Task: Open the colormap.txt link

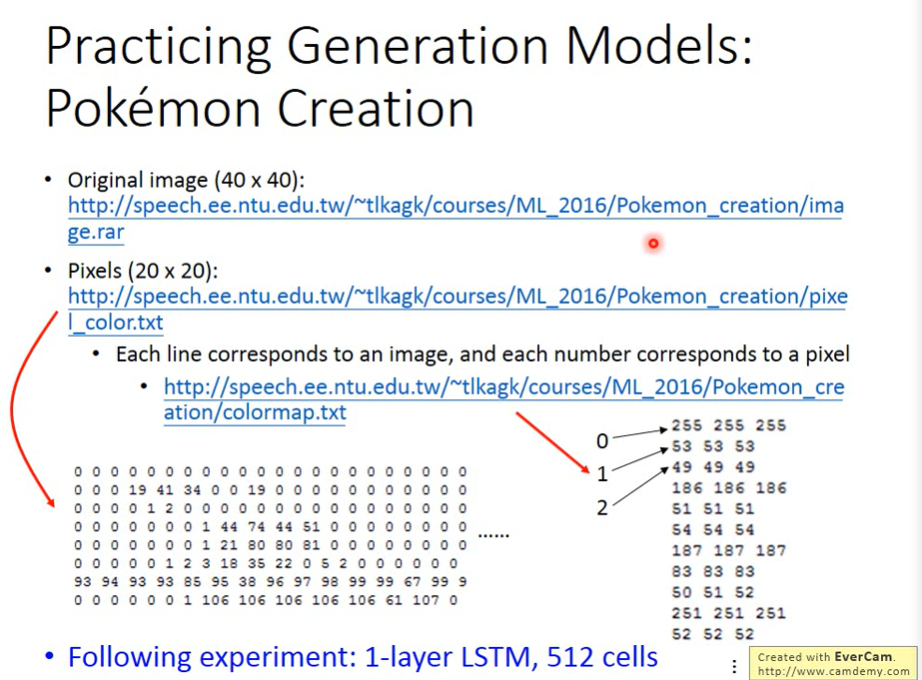Action: 504,399
